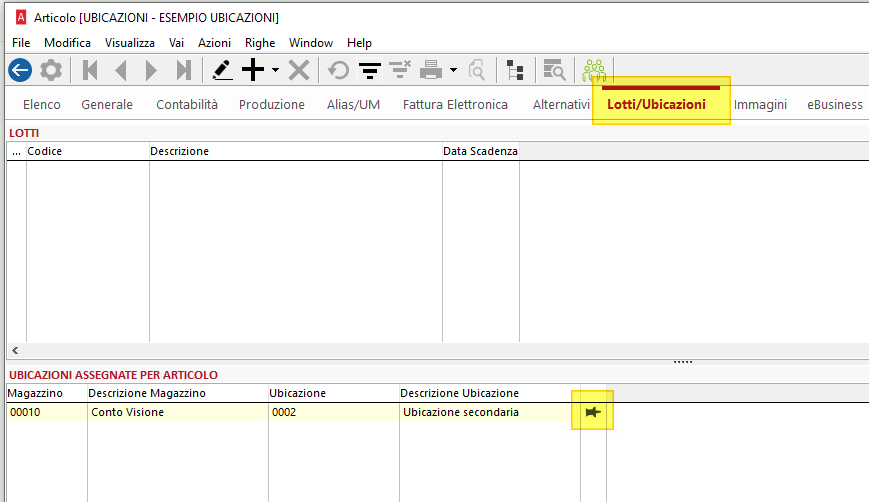Click the pin icon in Ubicazione secondaria row
This screenshot has width=869, height=502.
tap(593, 412)
